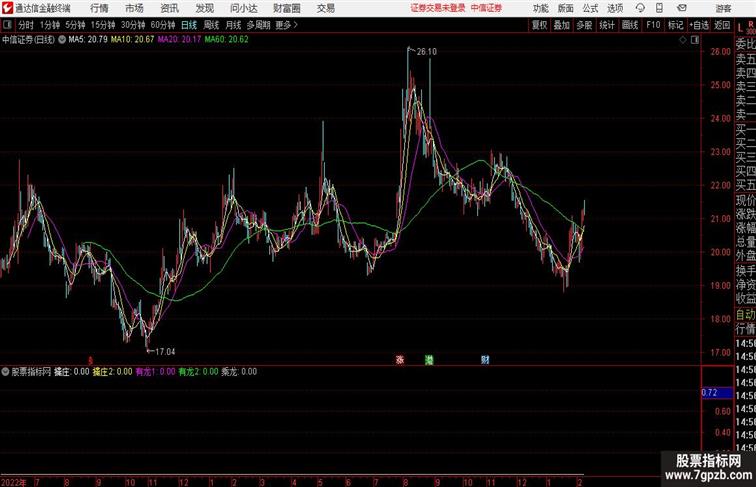Click the mobile phone icon
Screen dimensions: 756x487
659,8
